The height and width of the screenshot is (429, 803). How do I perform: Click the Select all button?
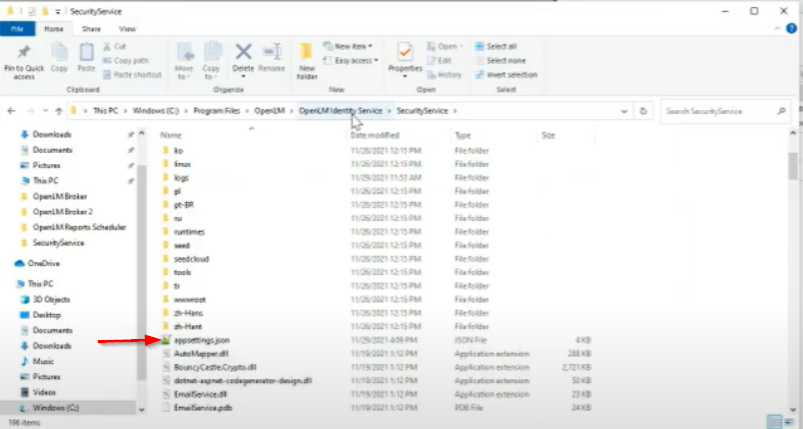coord(500,46)
